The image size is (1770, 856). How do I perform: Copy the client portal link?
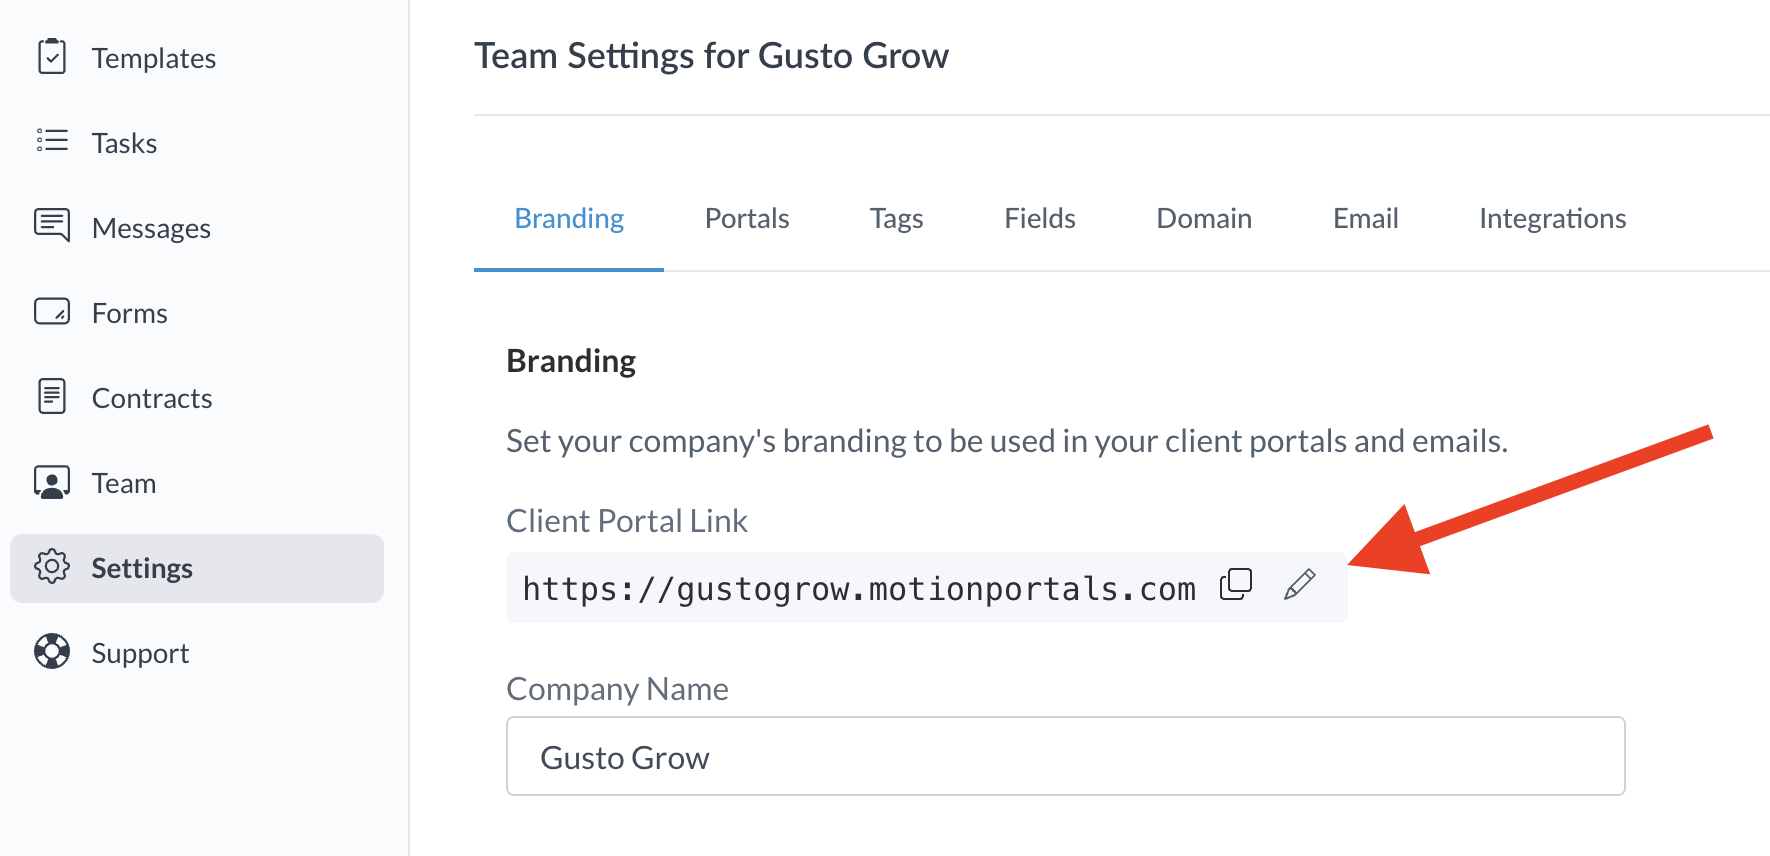(x=1236, y=585)
